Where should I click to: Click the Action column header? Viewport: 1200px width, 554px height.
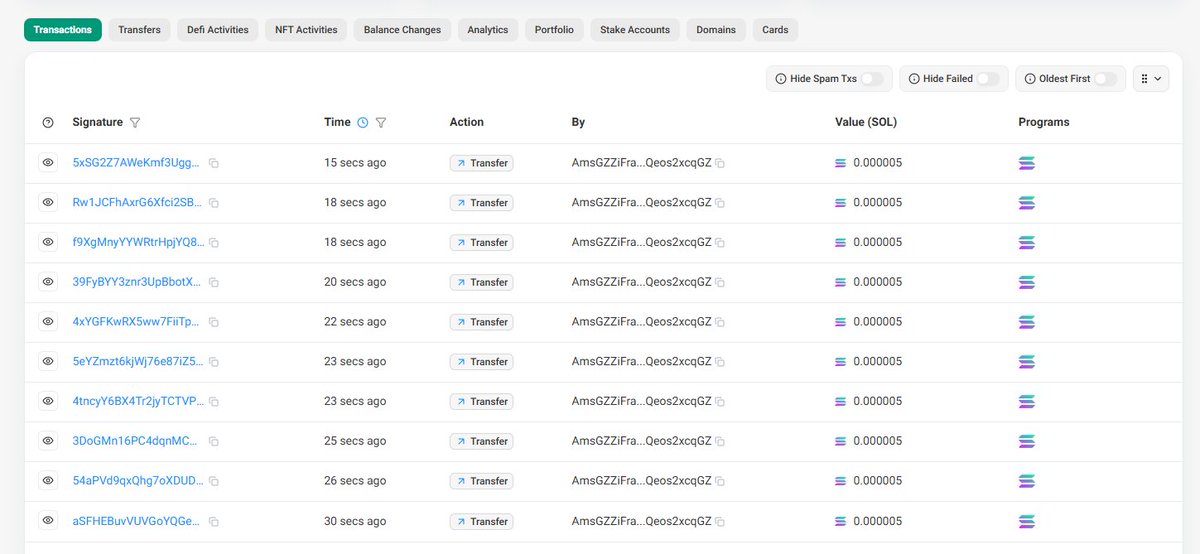pyautogui.click(x=467, y=122)
